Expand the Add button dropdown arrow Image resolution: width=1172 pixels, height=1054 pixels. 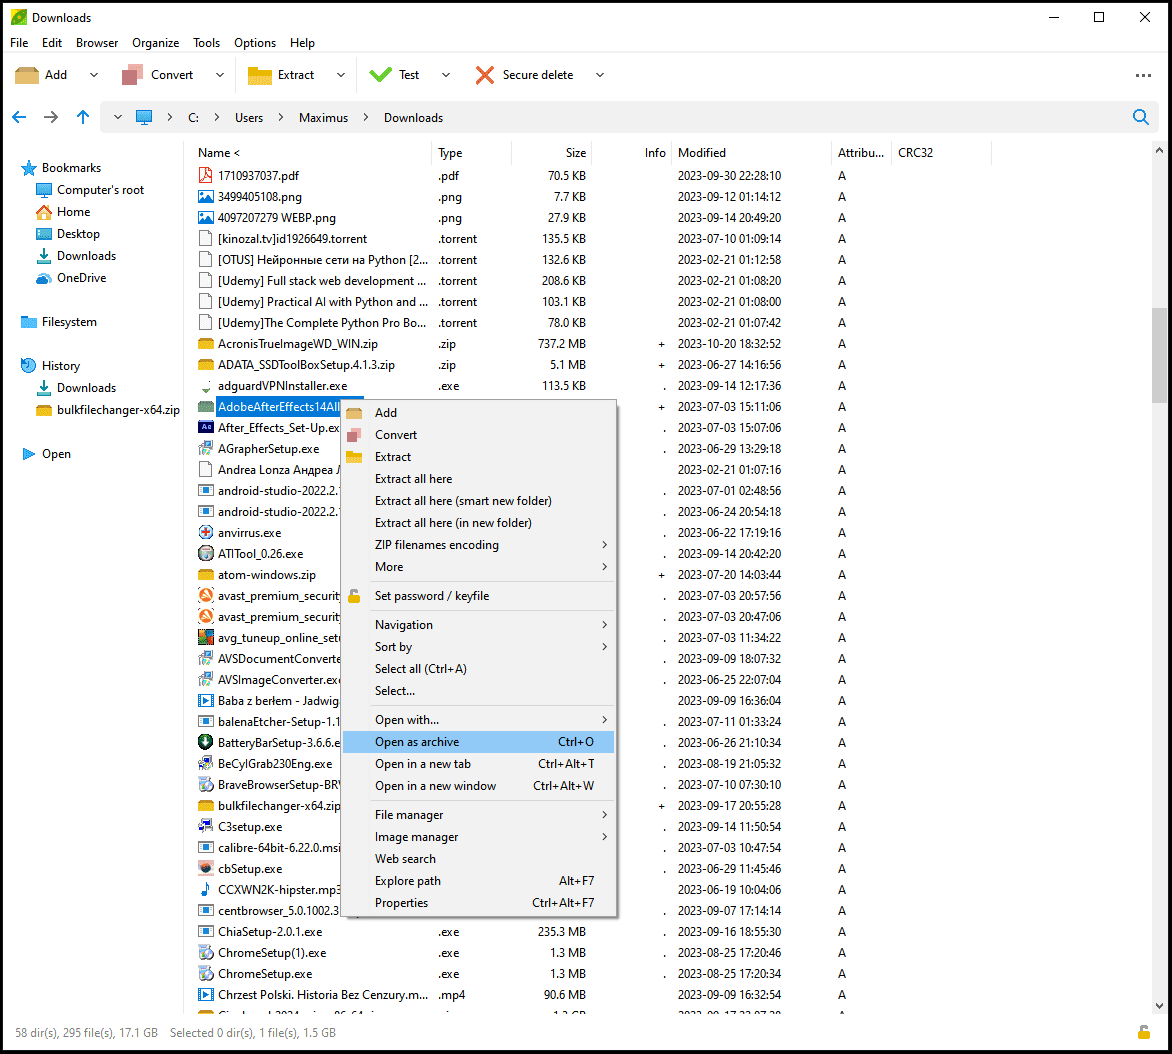pyautogui.click(x=93, y=75)
